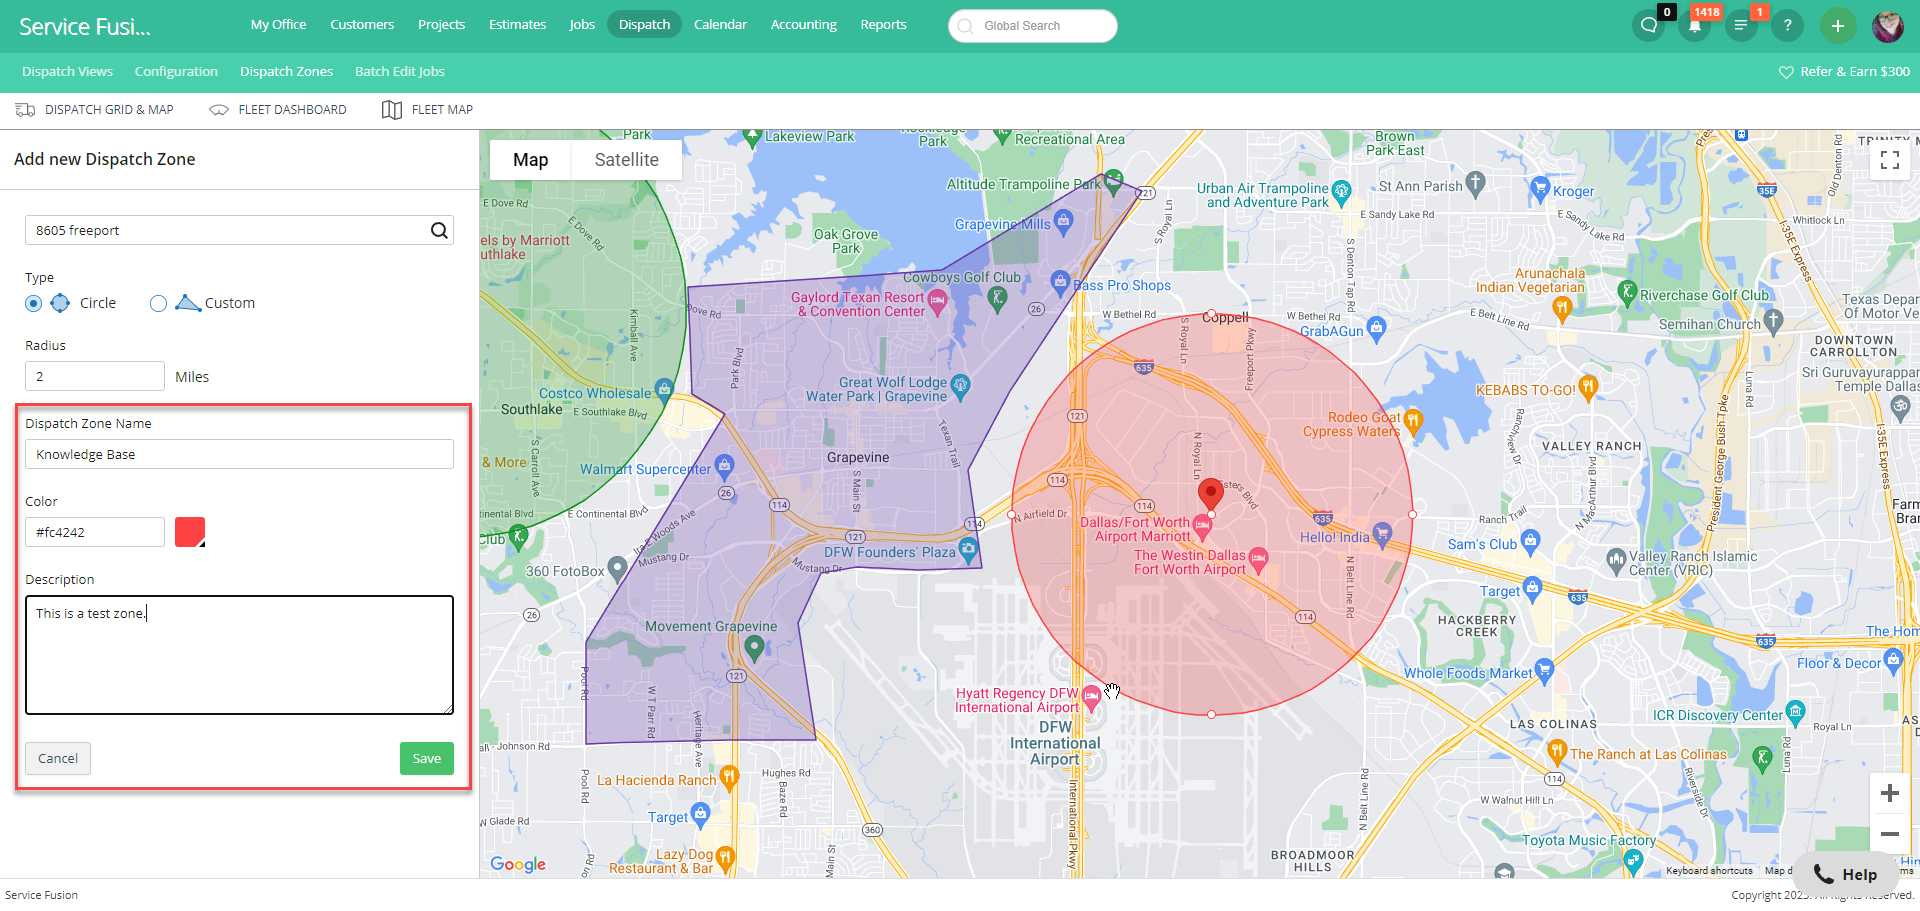
Task: Click the Westin Dallas Fort Worth Airport marker
Action: tap(1258, 559)
